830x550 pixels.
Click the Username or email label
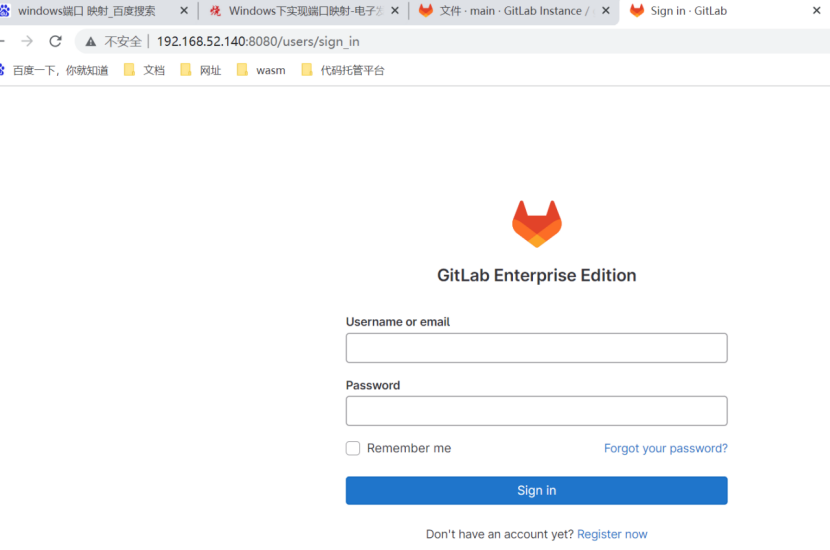tap(398, 322)
